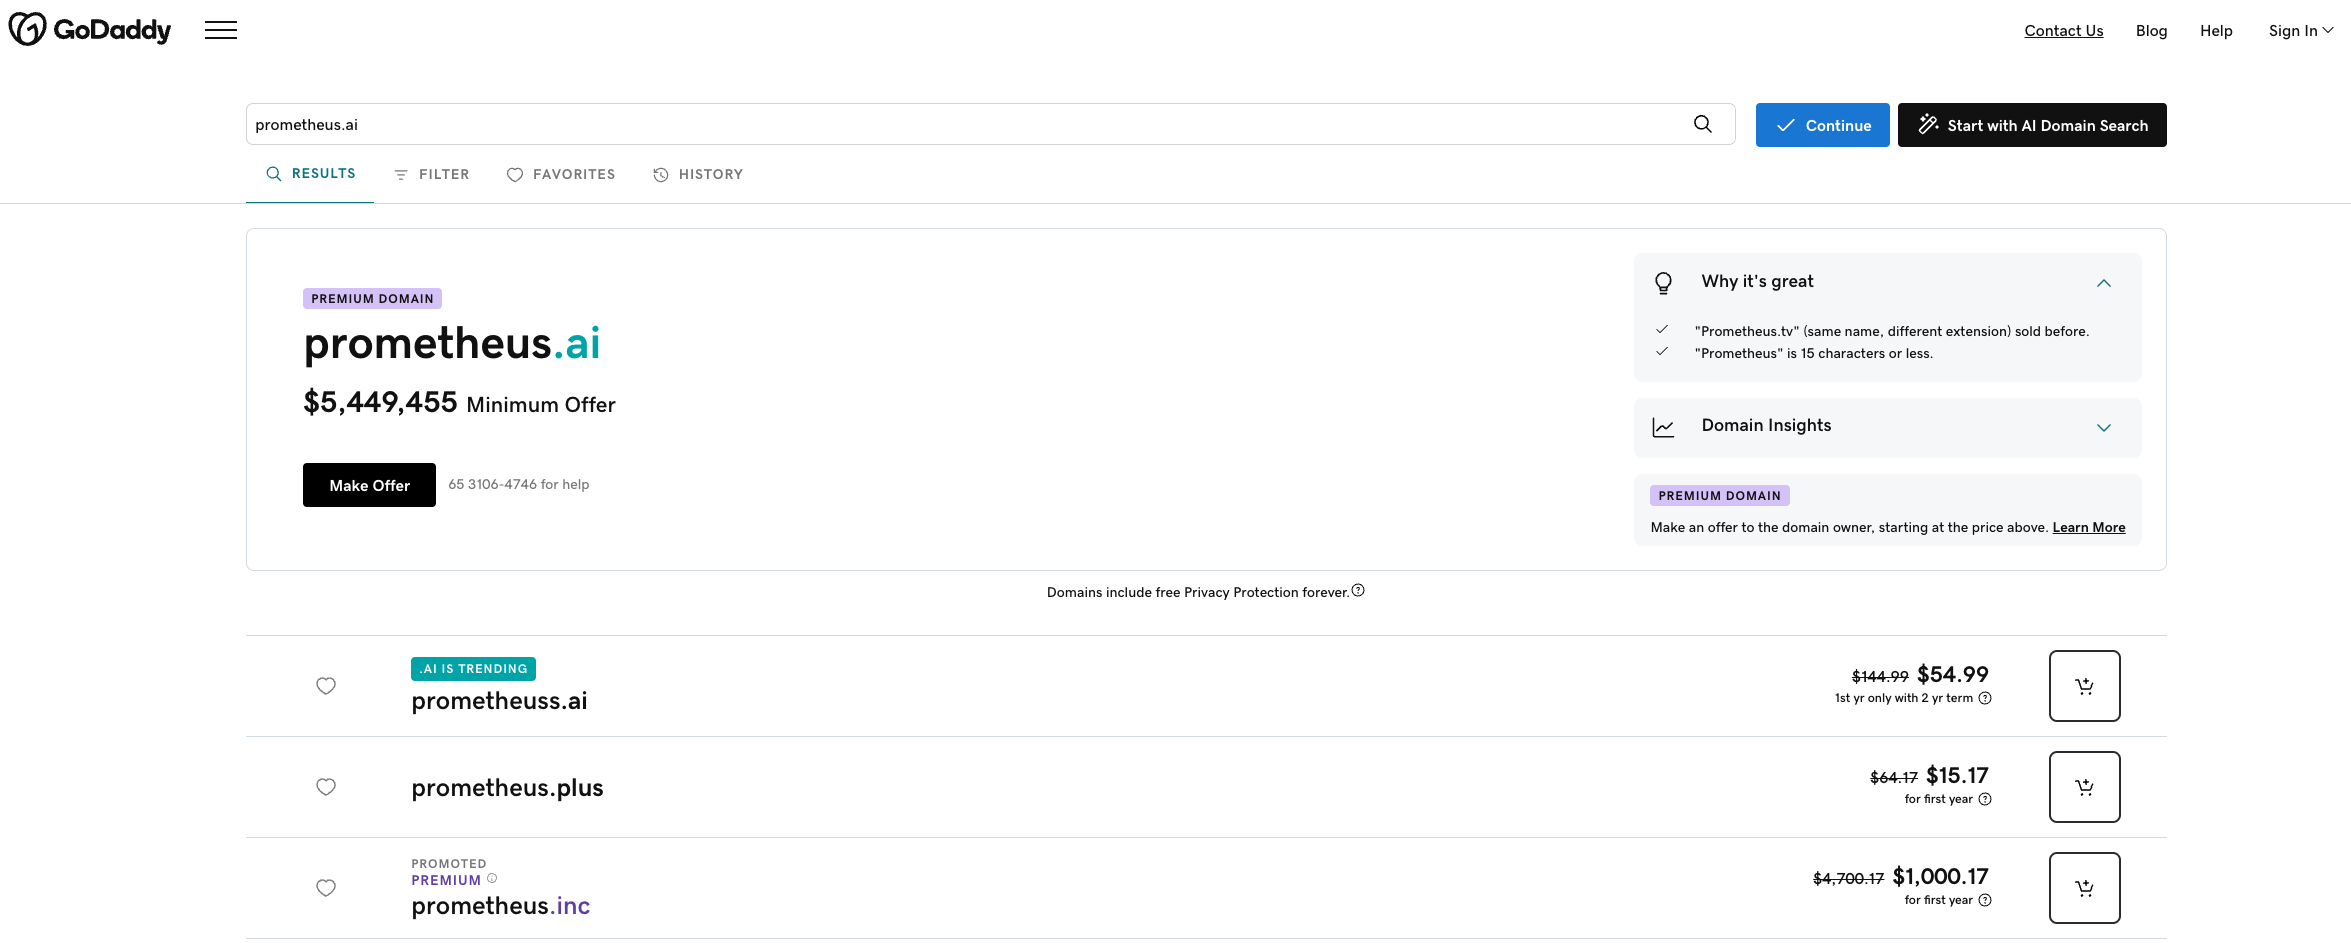Screen dimensions: 2351x943
Task: Open the Filter tab
Action: (431, 174)
